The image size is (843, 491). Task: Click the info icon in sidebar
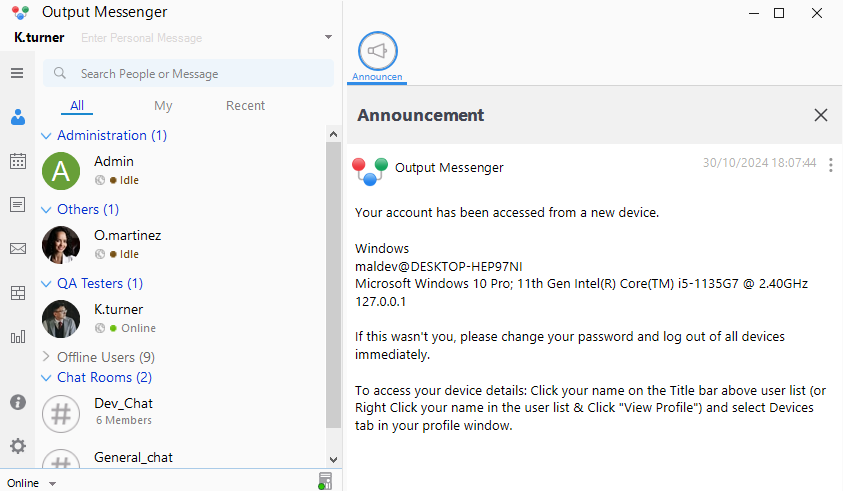(18, 402)
